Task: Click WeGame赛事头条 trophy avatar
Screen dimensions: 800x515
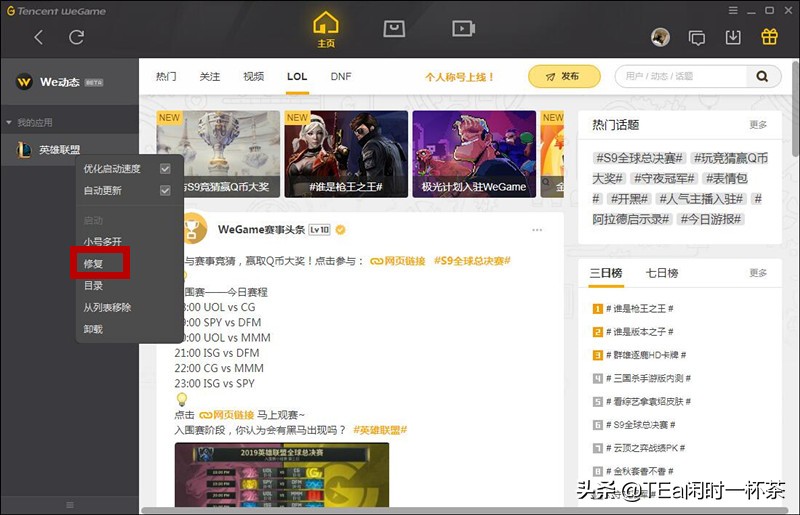Action: [x=193, y=229]
